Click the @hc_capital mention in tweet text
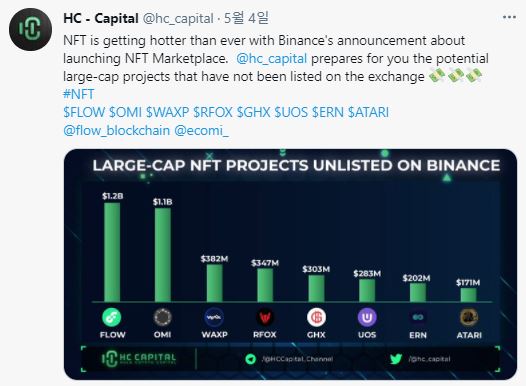This screenshot has height=386, width=526. coord(272,59)
